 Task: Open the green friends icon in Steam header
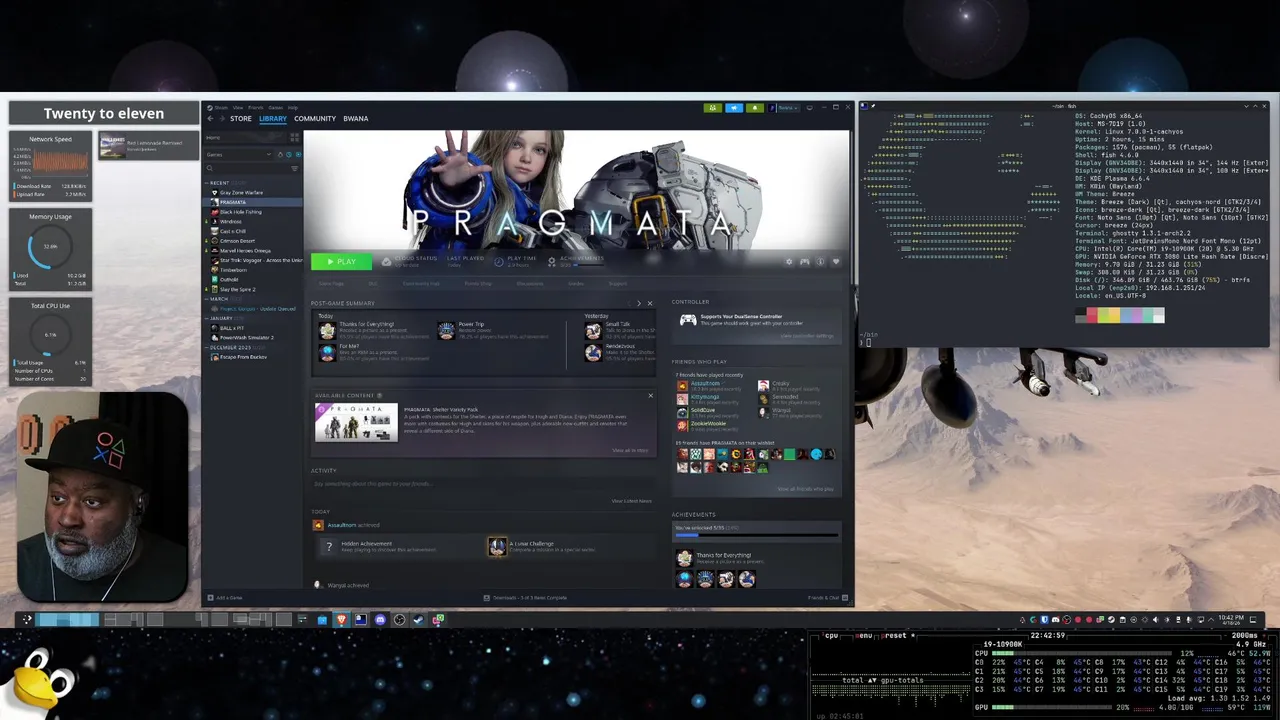click(713, 108)
